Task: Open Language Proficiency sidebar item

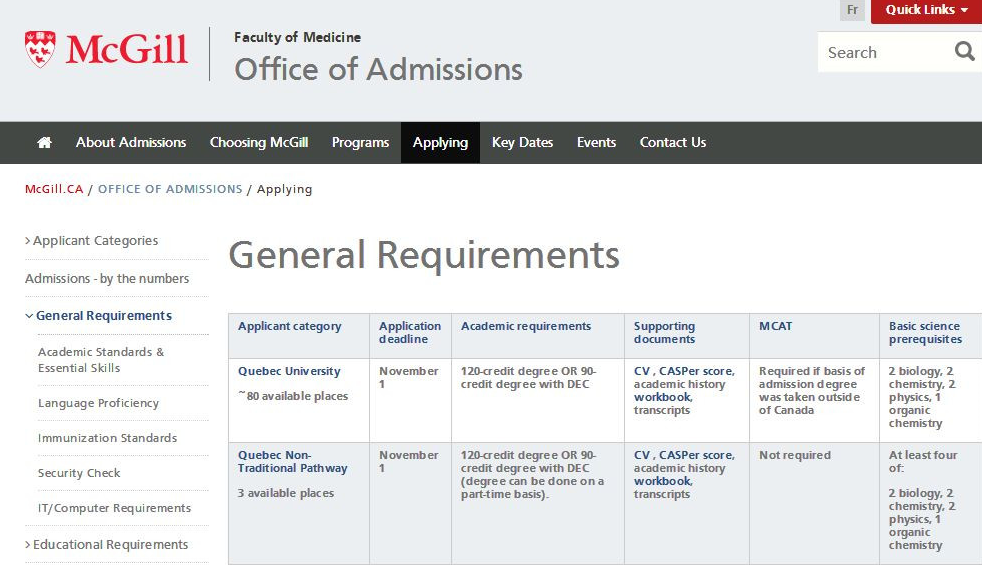Action: tap(98, 403)
